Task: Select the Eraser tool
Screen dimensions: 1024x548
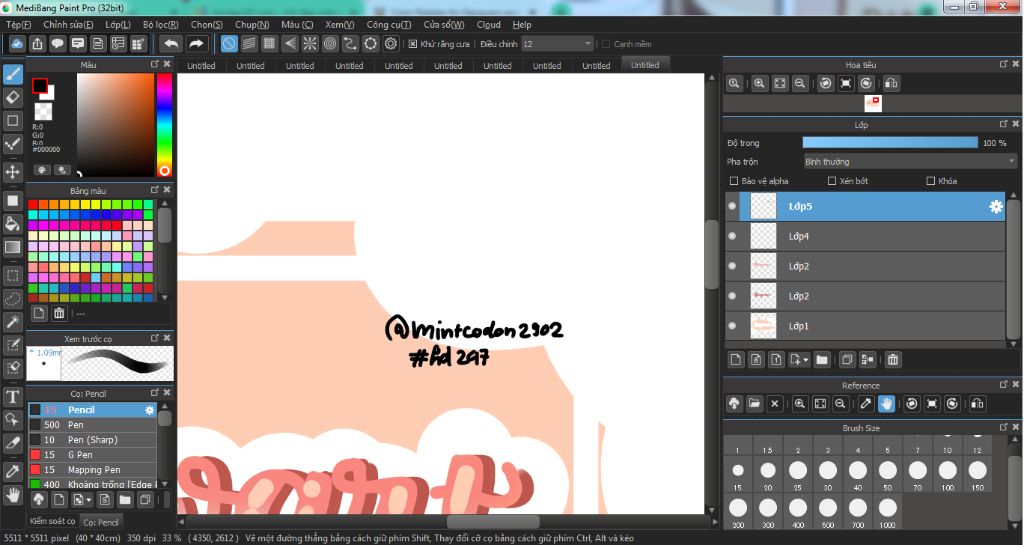Action: click(x=12, y=97)
